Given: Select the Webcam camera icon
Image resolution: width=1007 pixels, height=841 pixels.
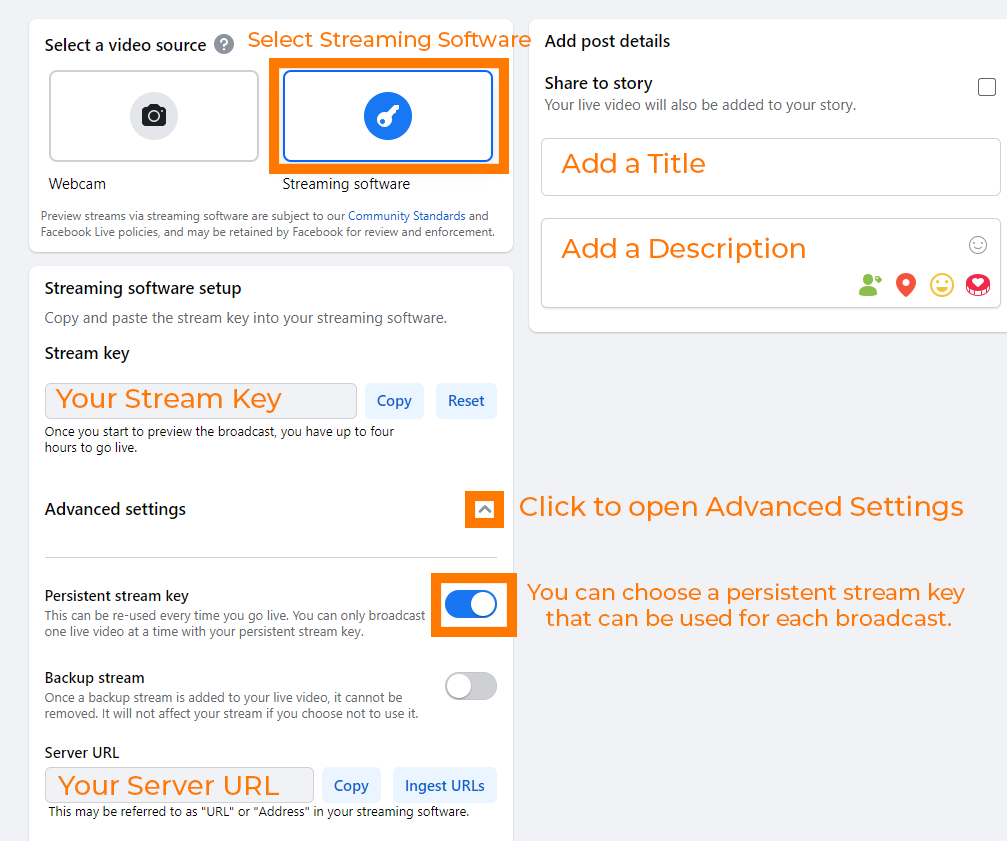Looking at the screenshot, I should coord(154,116).
